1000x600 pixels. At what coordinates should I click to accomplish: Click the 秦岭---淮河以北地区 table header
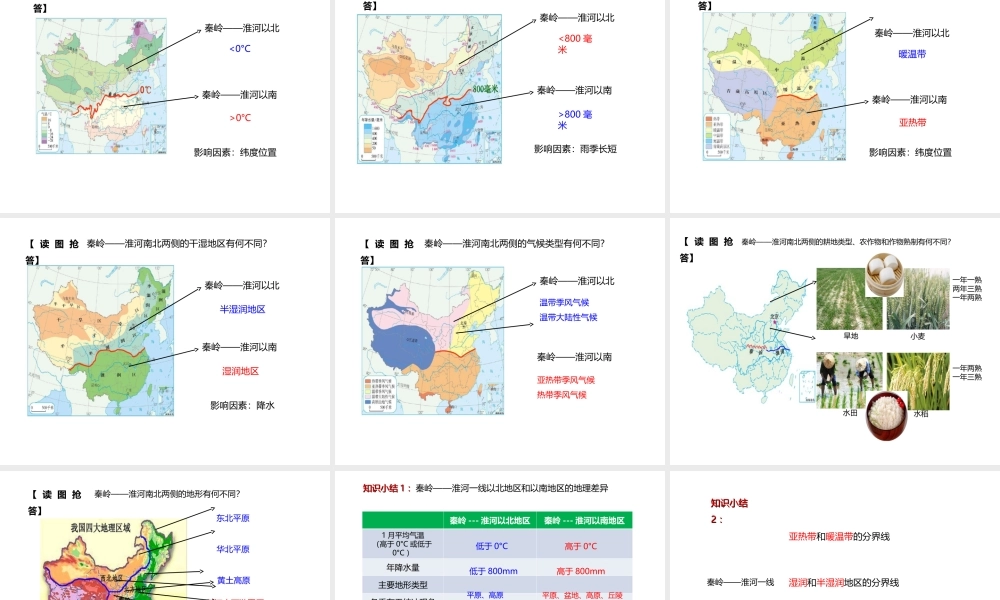(x=489, y=520)
